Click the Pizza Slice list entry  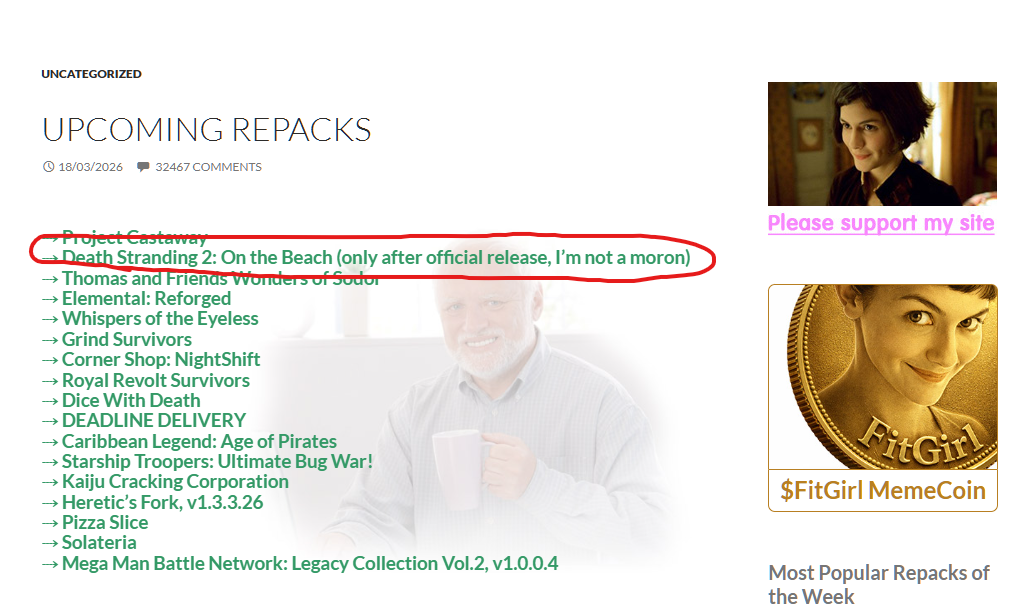[x=105, y=522]
